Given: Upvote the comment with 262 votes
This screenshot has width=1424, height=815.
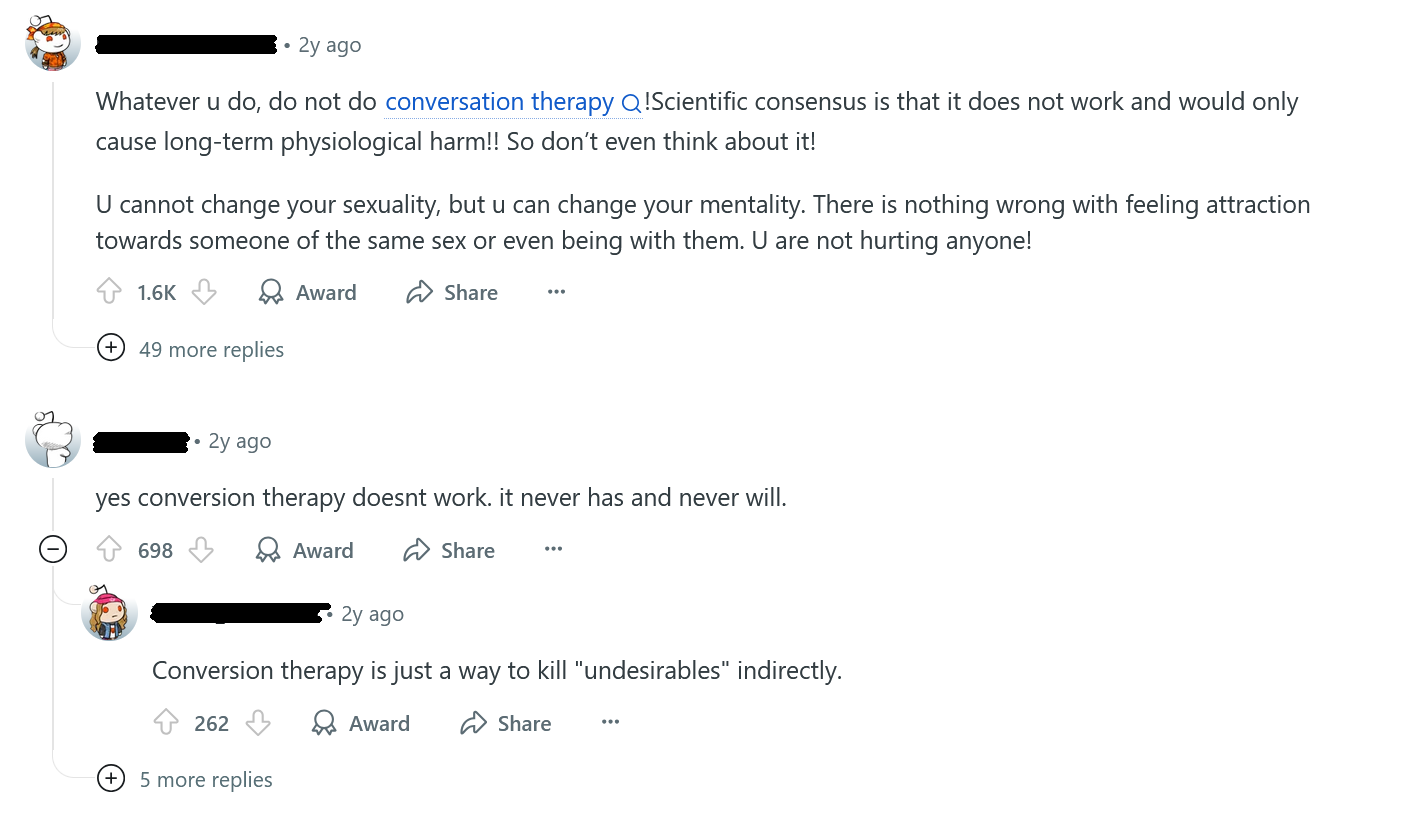Looking at the screenshot, I should tap(166, 723).
